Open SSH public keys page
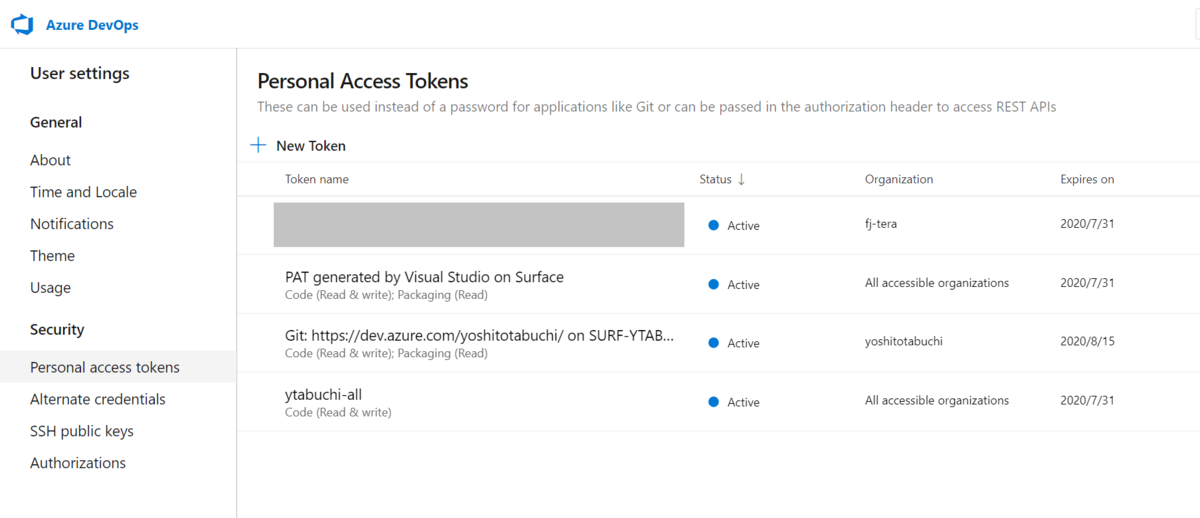This screenshot has width=1200, height=518. pyautogui.click(x=82, y=431)
